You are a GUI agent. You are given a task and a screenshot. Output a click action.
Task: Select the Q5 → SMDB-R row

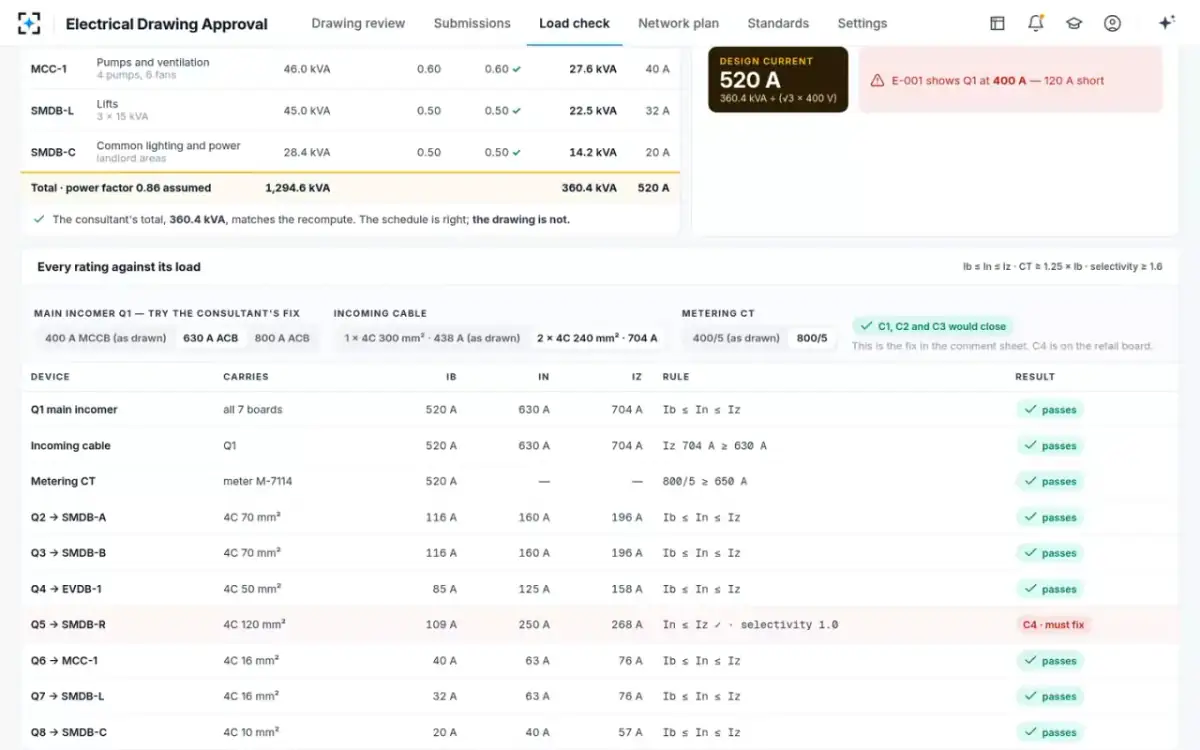pos(600,625)
